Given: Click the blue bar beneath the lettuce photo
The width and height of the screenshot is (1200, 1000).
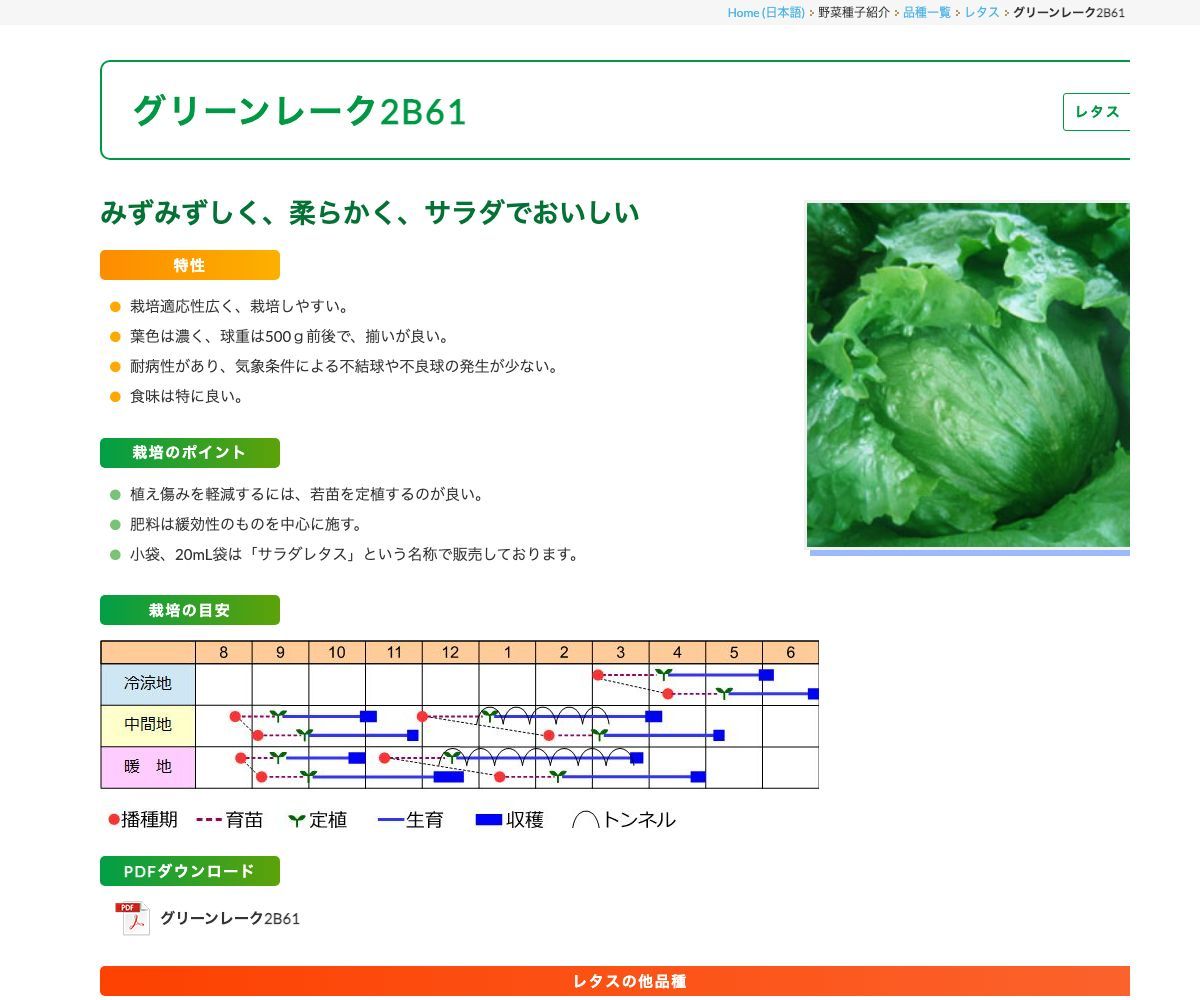Looking at the screenshot, I should [968, 551].
